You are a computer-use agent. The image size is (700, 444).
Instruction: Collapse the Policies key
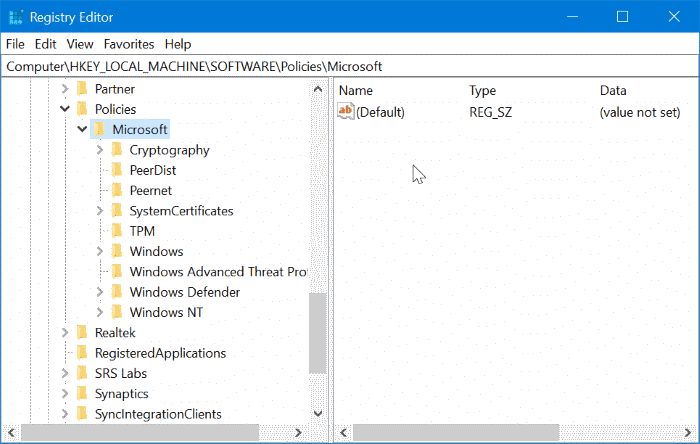point(65,109)
